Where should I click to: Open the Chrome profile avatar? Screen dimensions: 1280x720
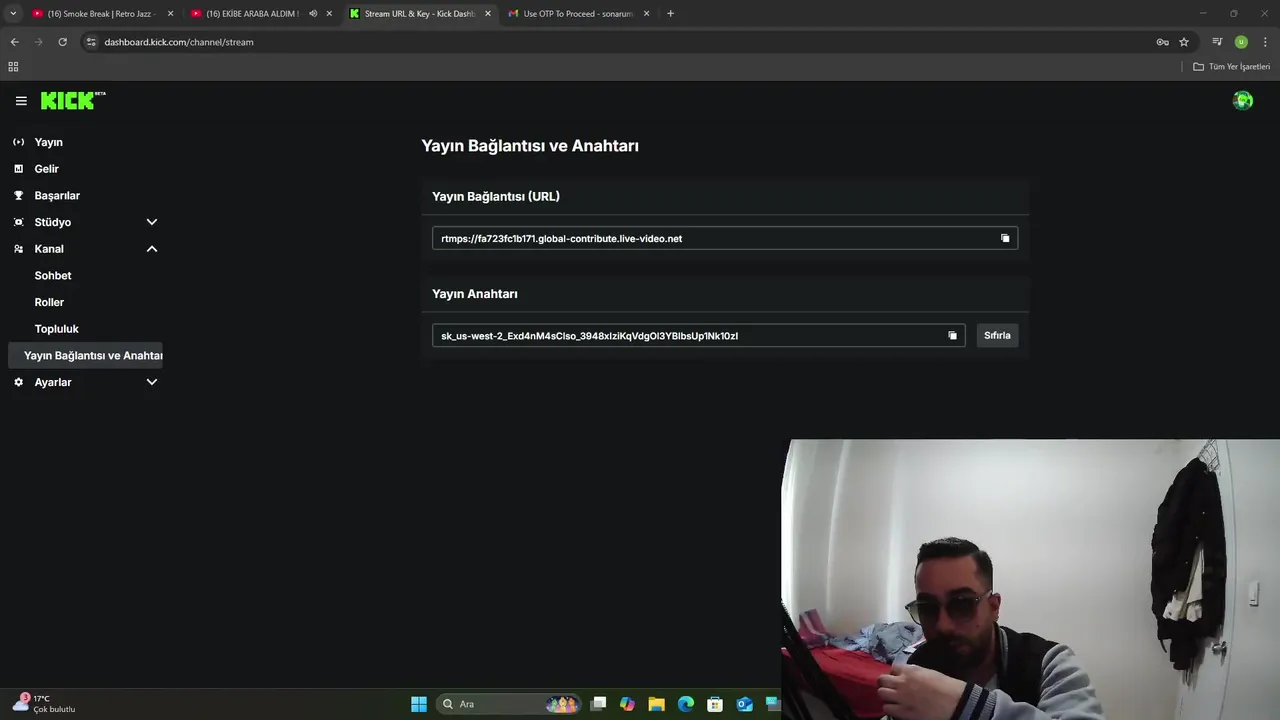pos(1241,42)
